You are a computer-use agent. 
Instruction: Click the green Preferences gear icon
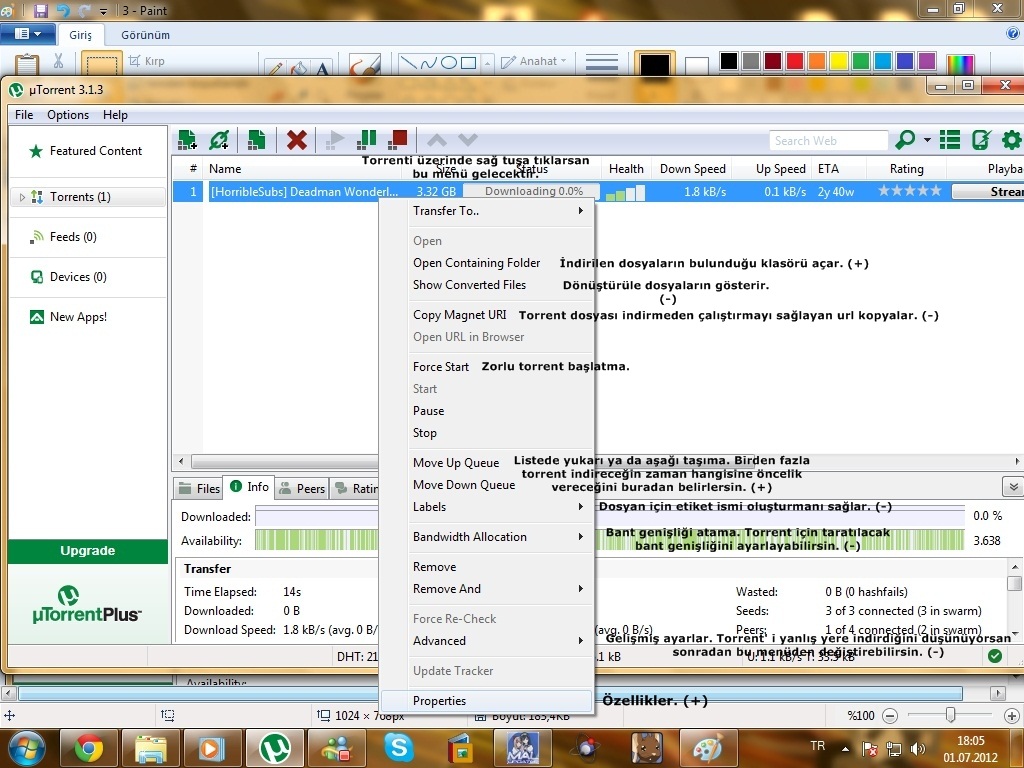(x=1012, y=140)
